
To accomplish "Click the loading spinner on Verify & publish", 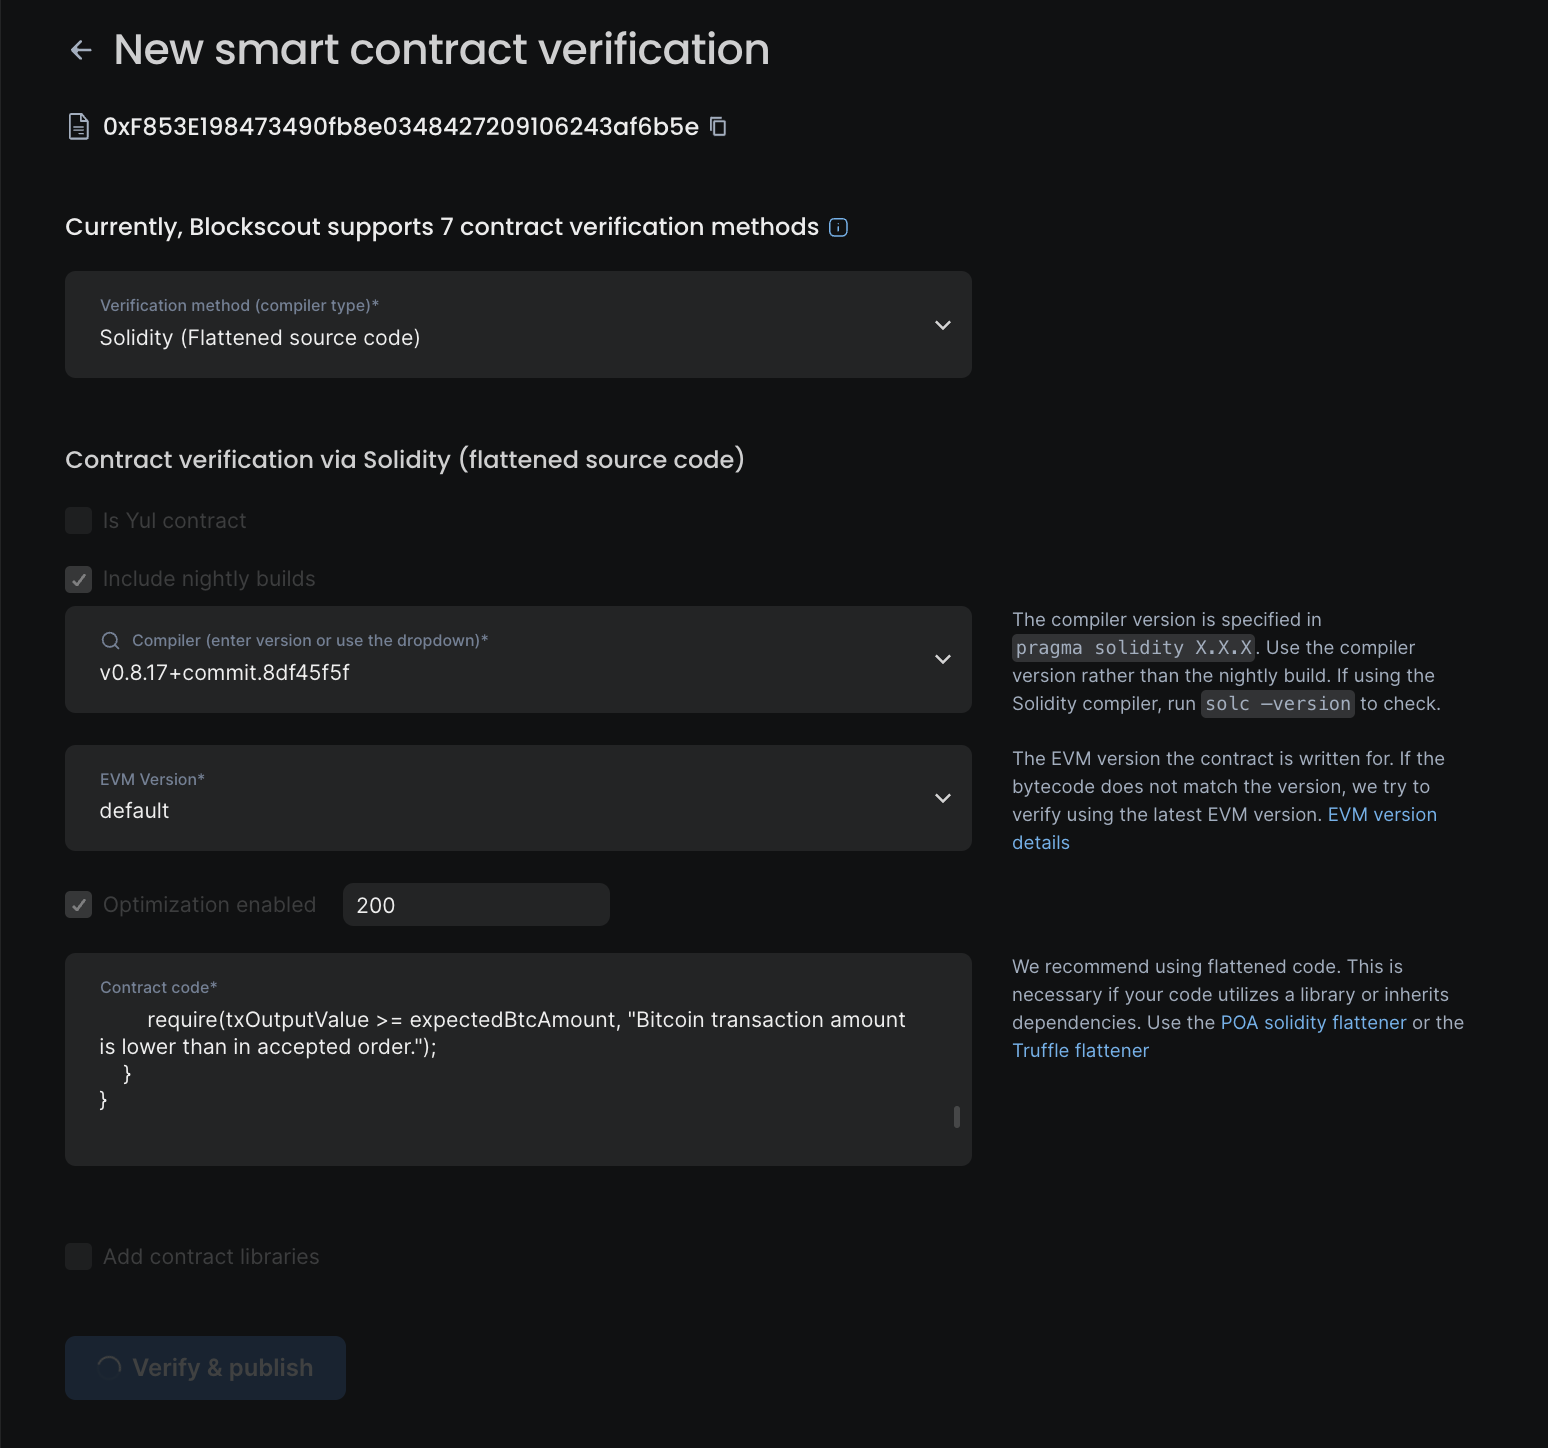I will (110, 1367).
